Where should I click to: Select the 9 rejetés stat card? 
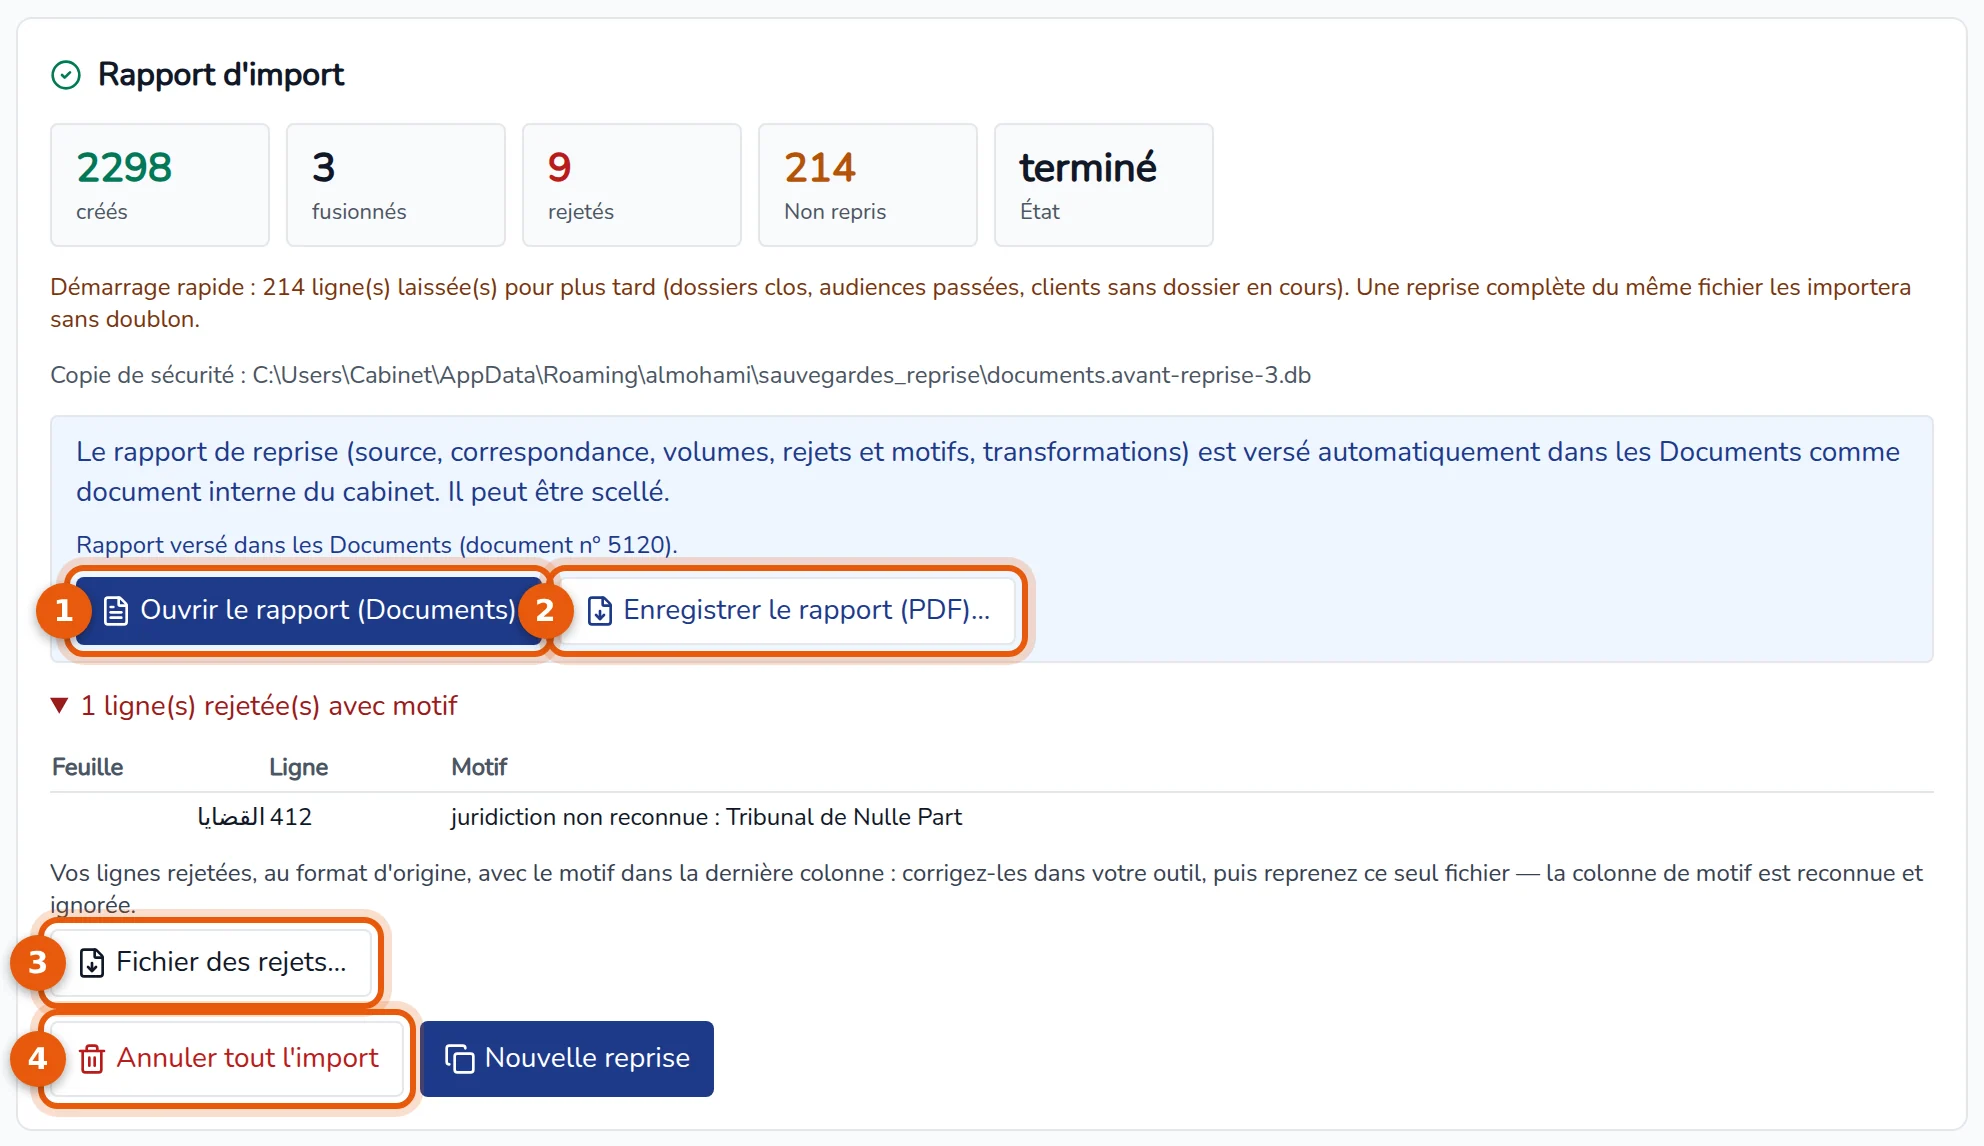coord(632,185)
